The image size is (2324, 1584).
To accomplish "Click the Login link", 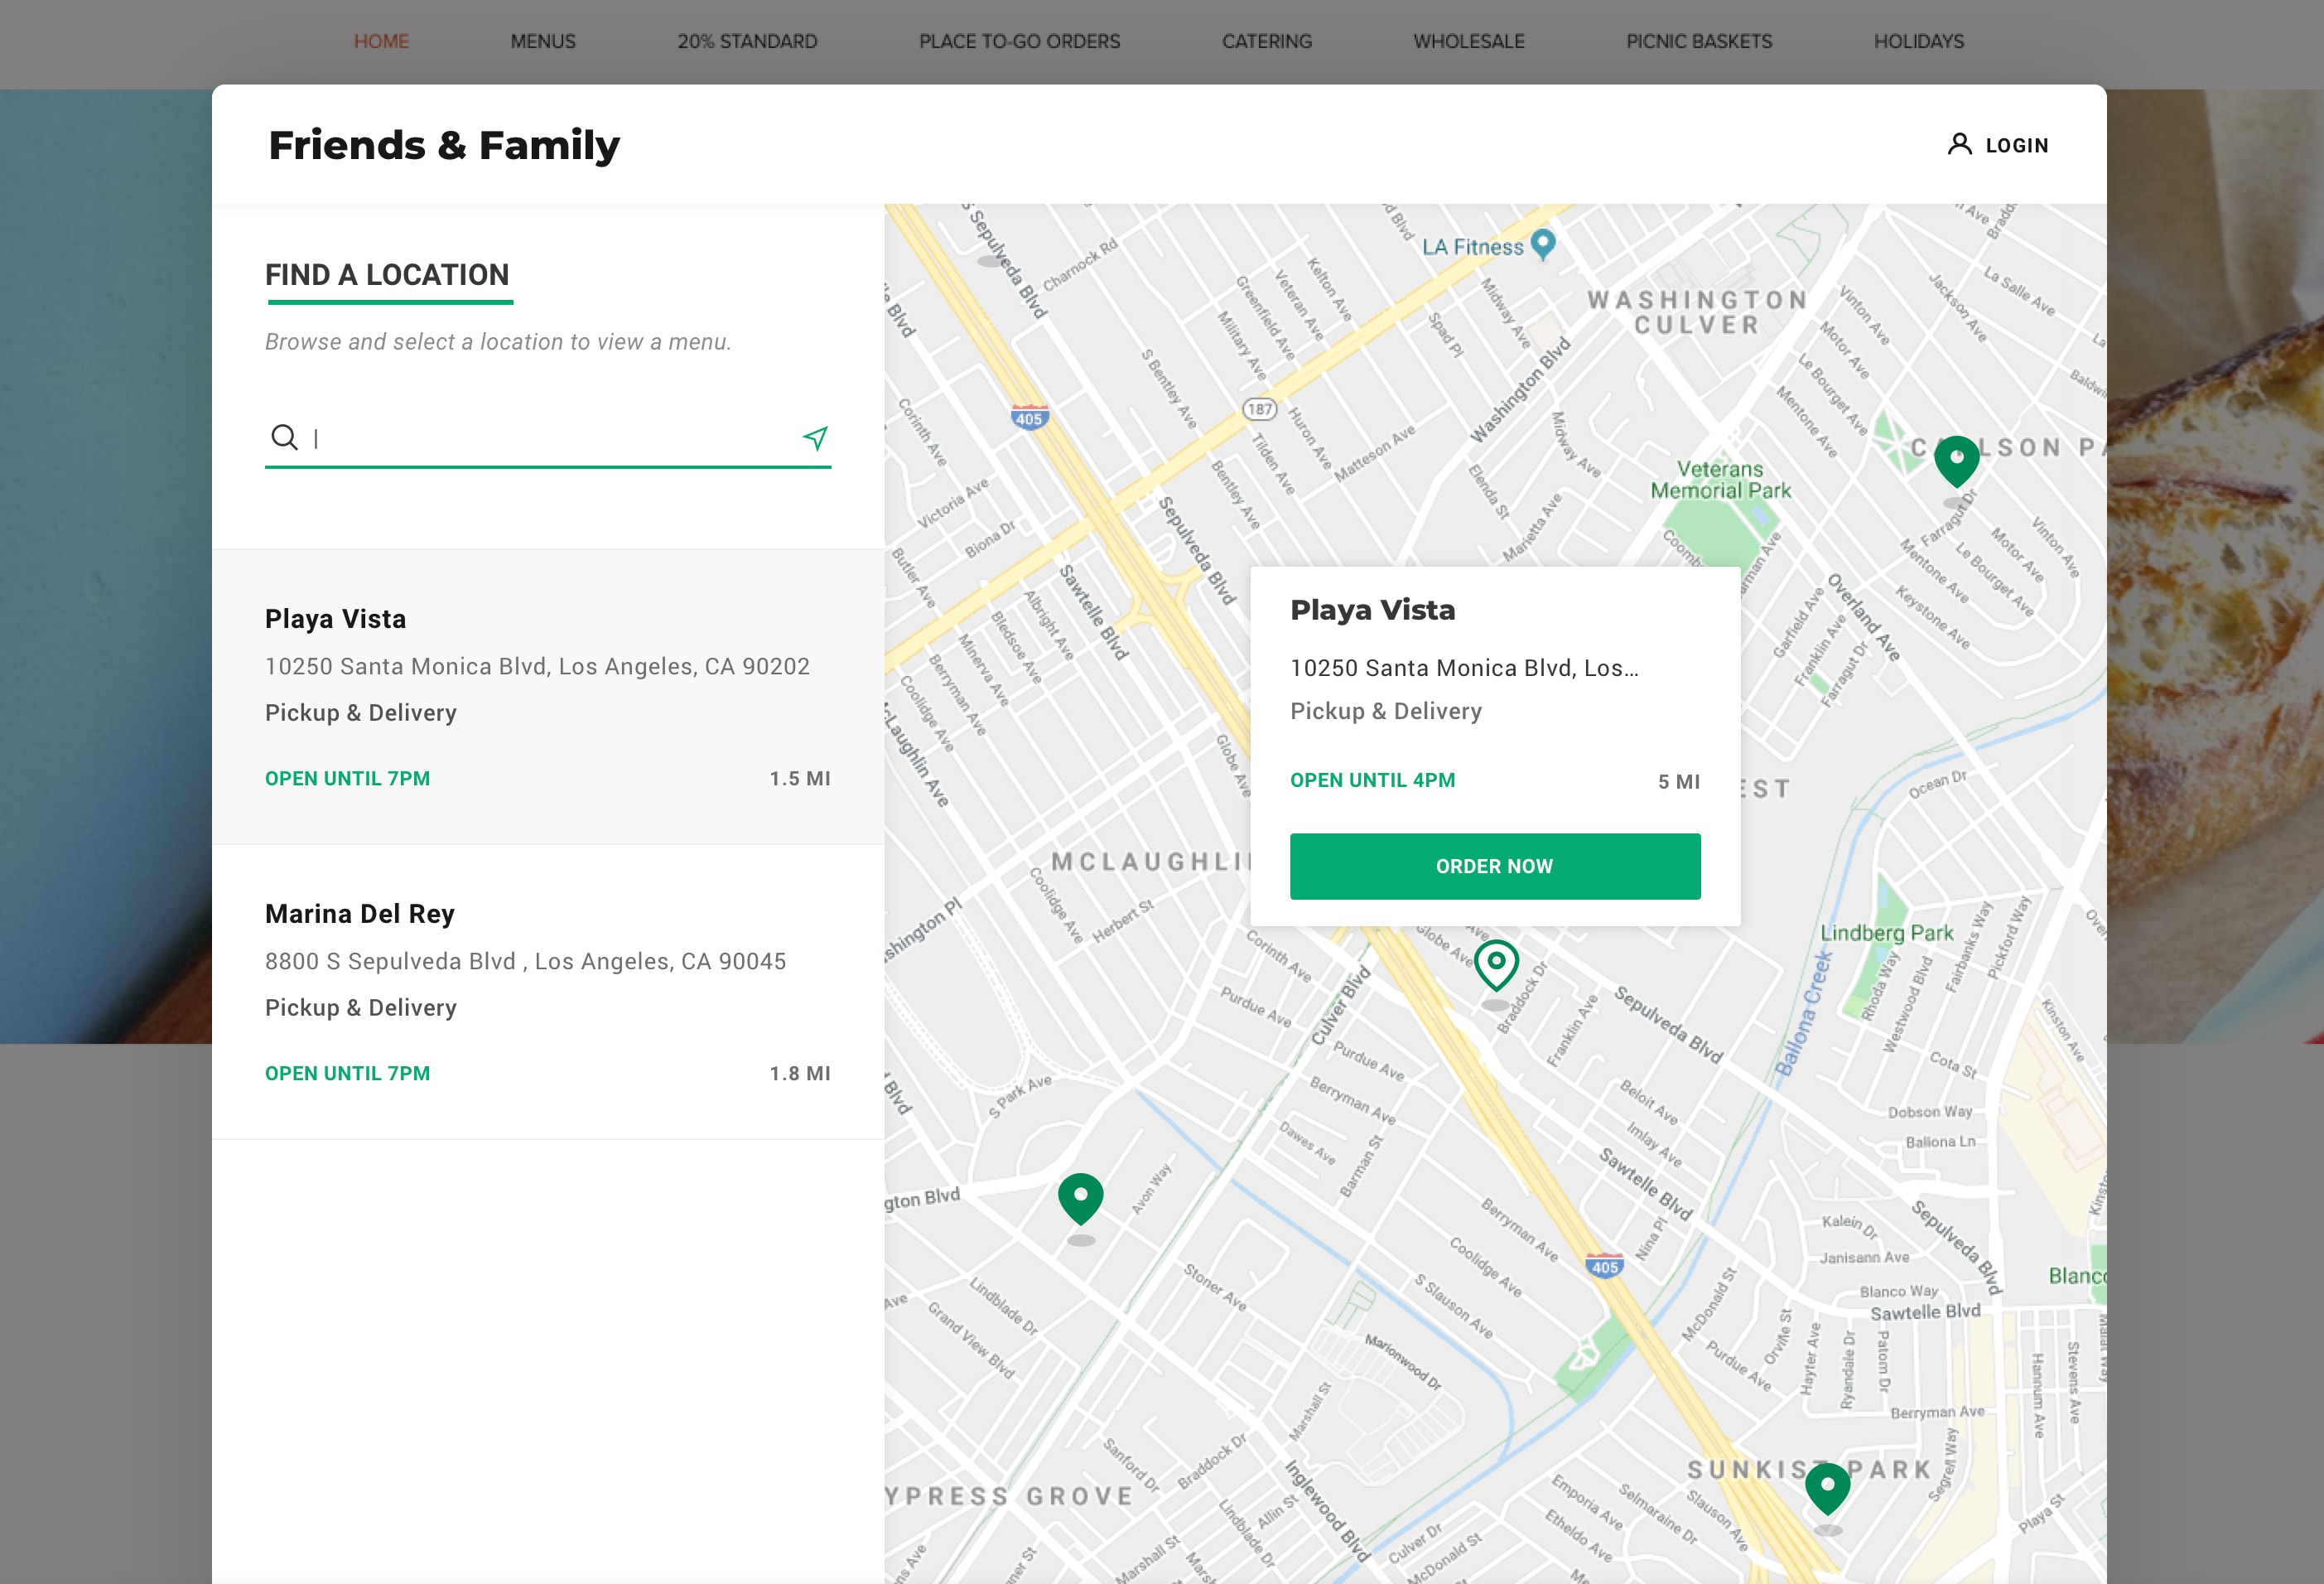I will tap(2016, 146).
